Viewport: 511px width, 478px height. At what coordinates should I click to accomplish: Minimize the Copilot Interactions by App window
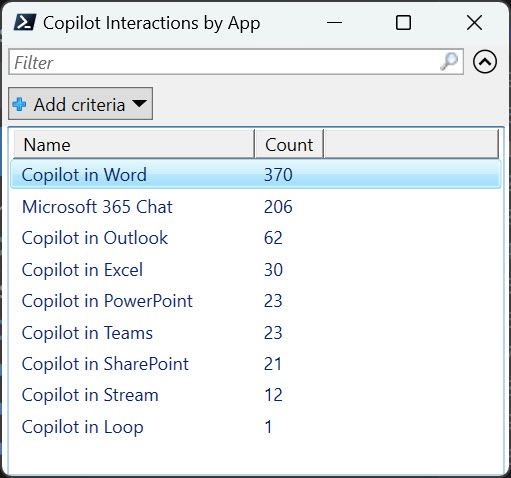coord(334,23)
